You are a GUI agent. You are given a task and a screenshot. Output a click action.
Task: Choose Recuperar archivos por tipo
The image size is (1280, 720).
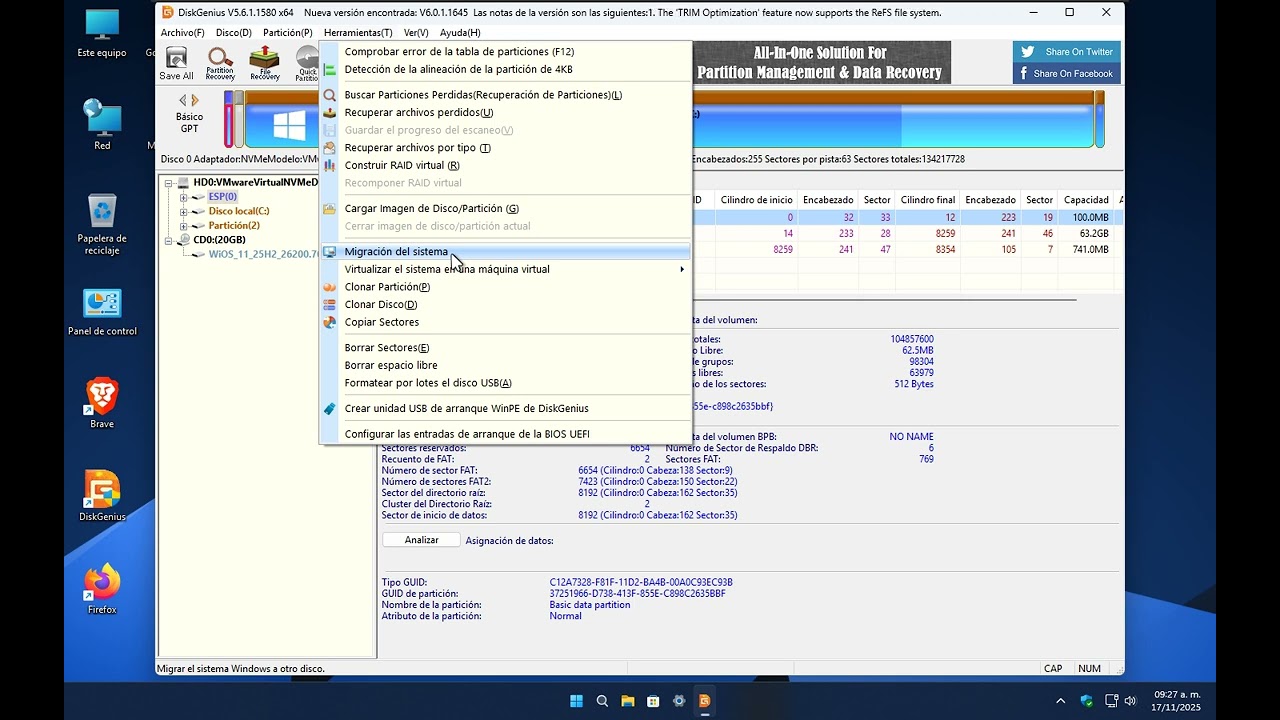(x=505, y=148)
